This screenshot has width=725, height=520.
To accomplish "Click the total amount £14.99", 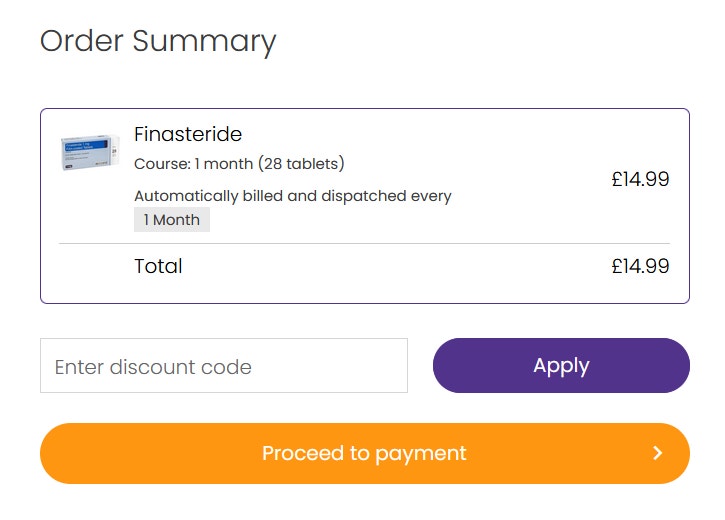I will (x=640, y=266).
